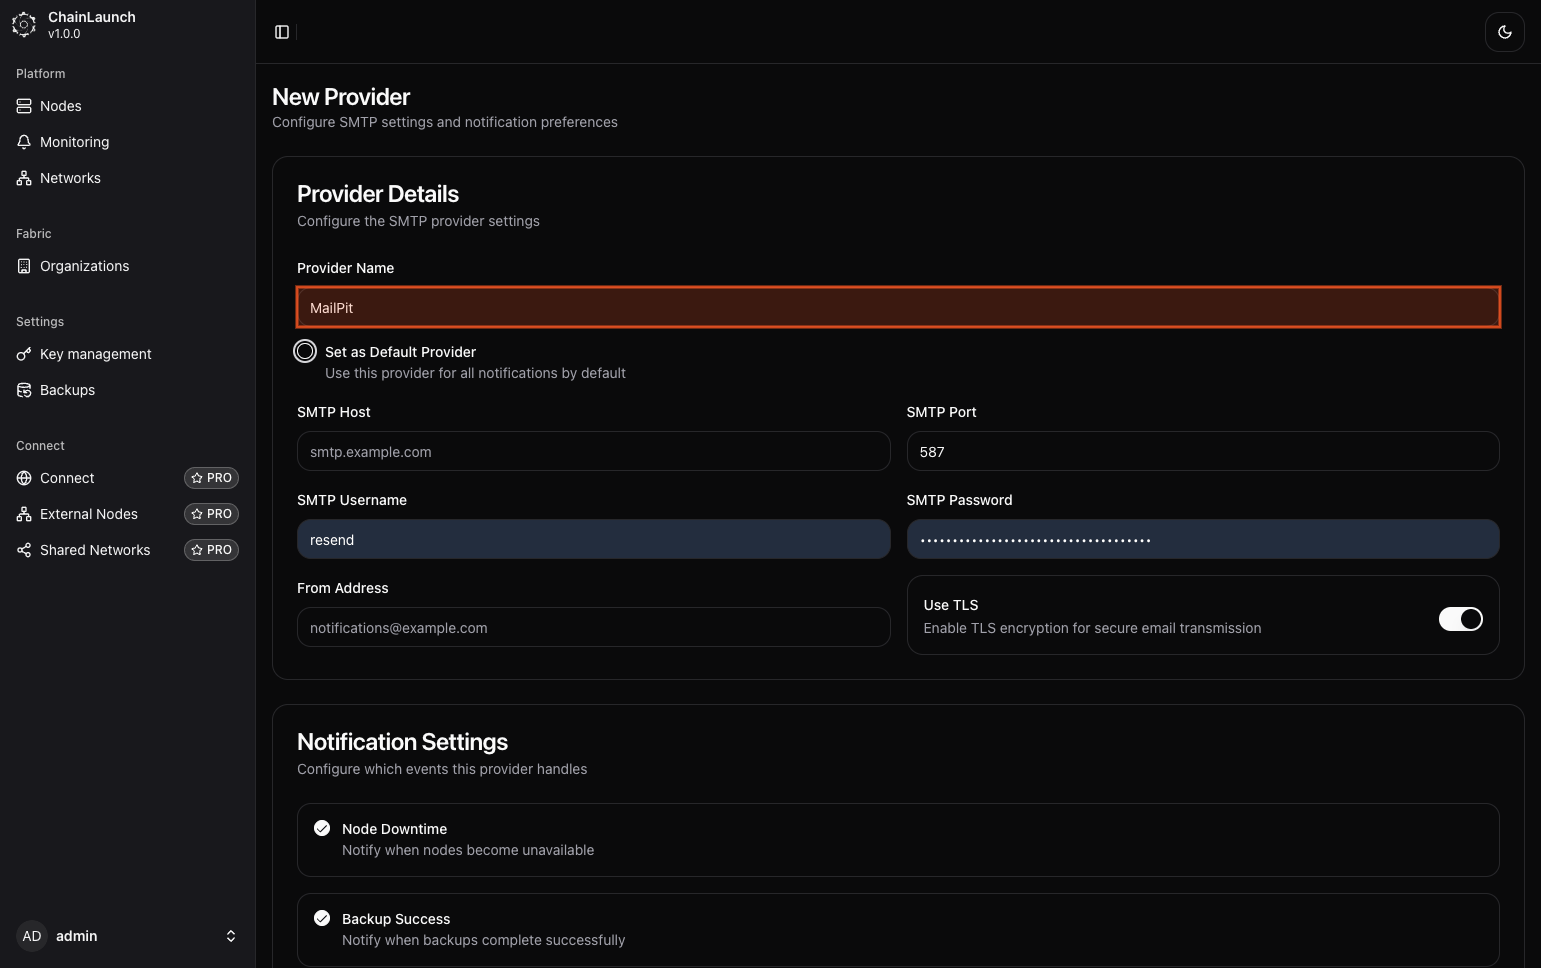Click the Backups database icon

pos(24,390)
